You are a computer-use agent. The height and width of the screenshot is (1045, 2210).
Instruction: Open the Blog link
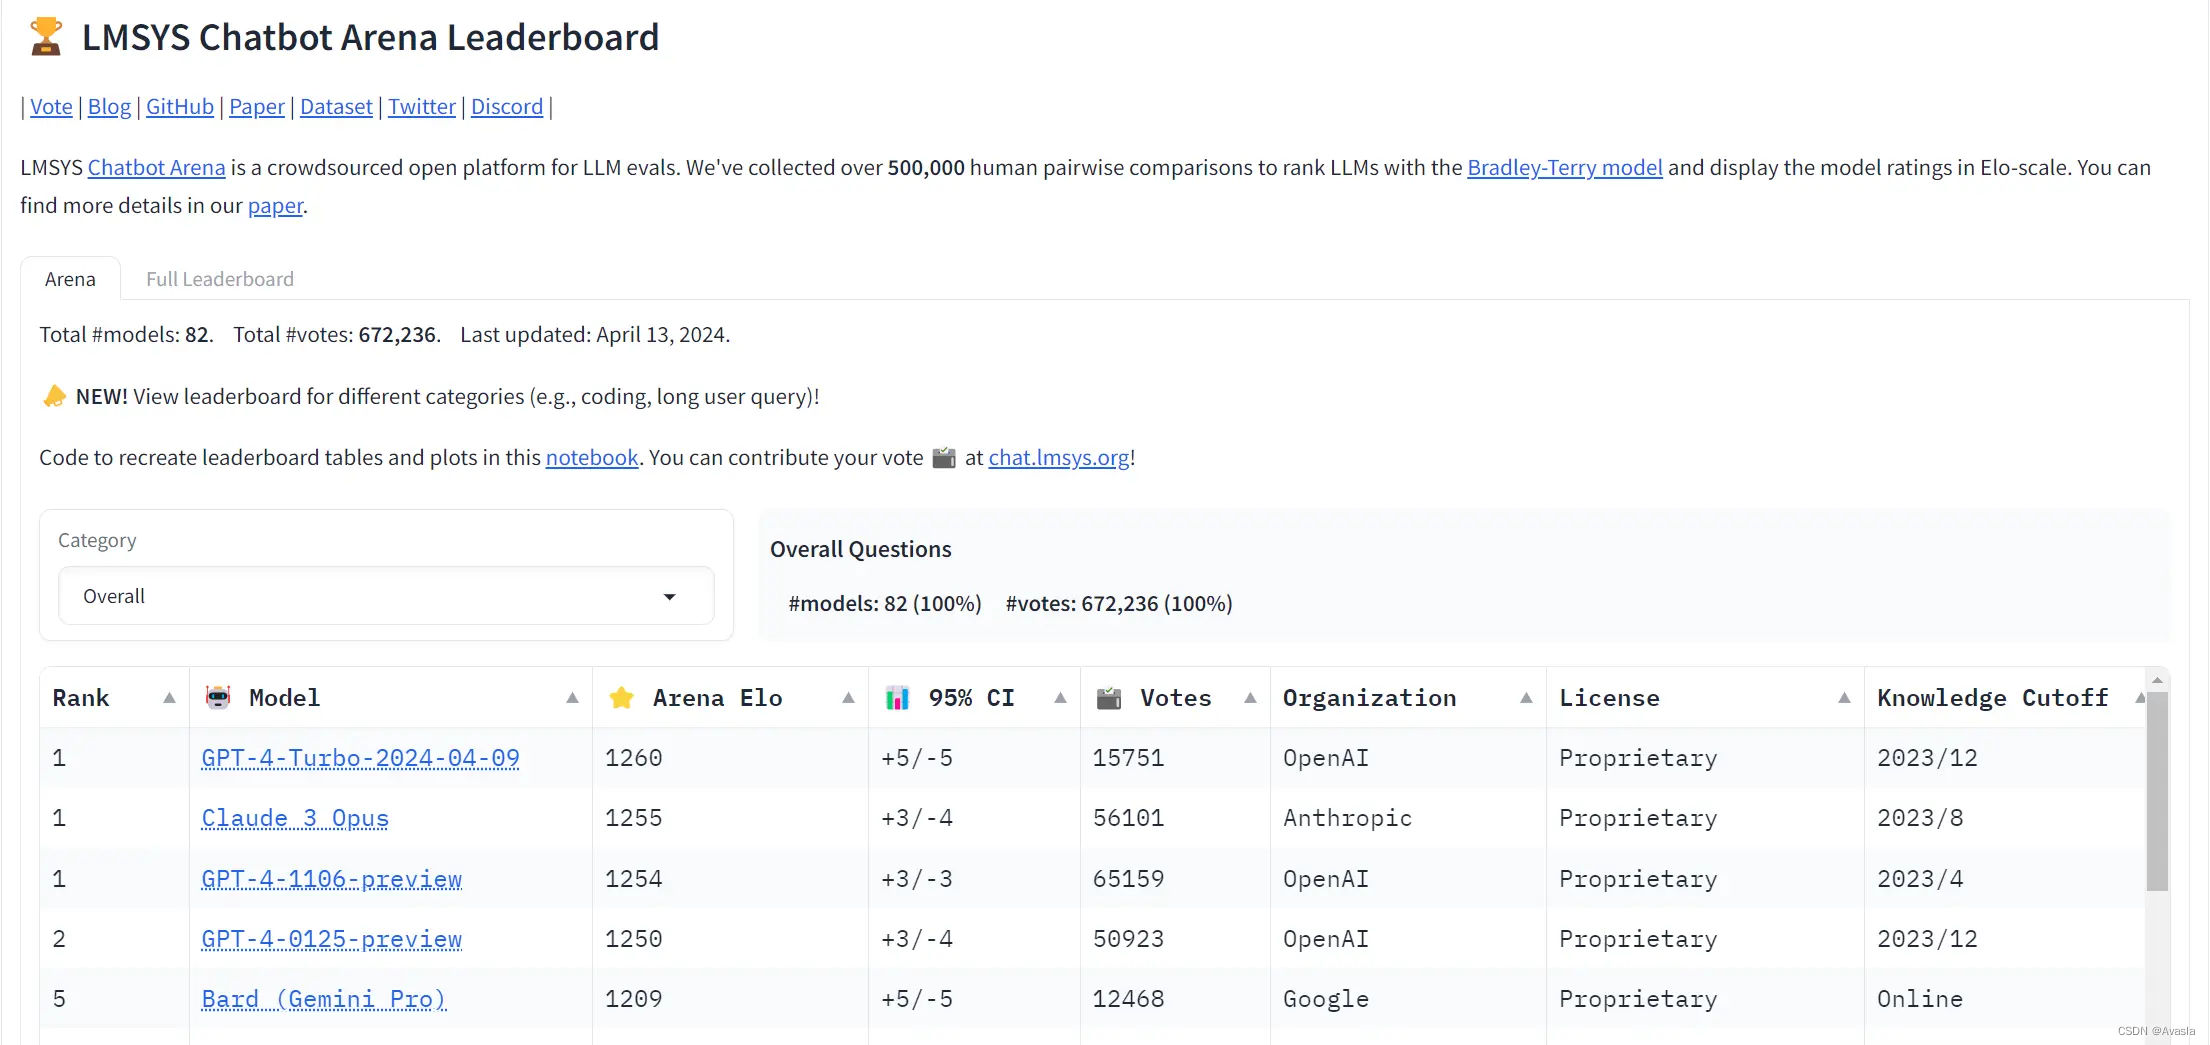[109, 107]
